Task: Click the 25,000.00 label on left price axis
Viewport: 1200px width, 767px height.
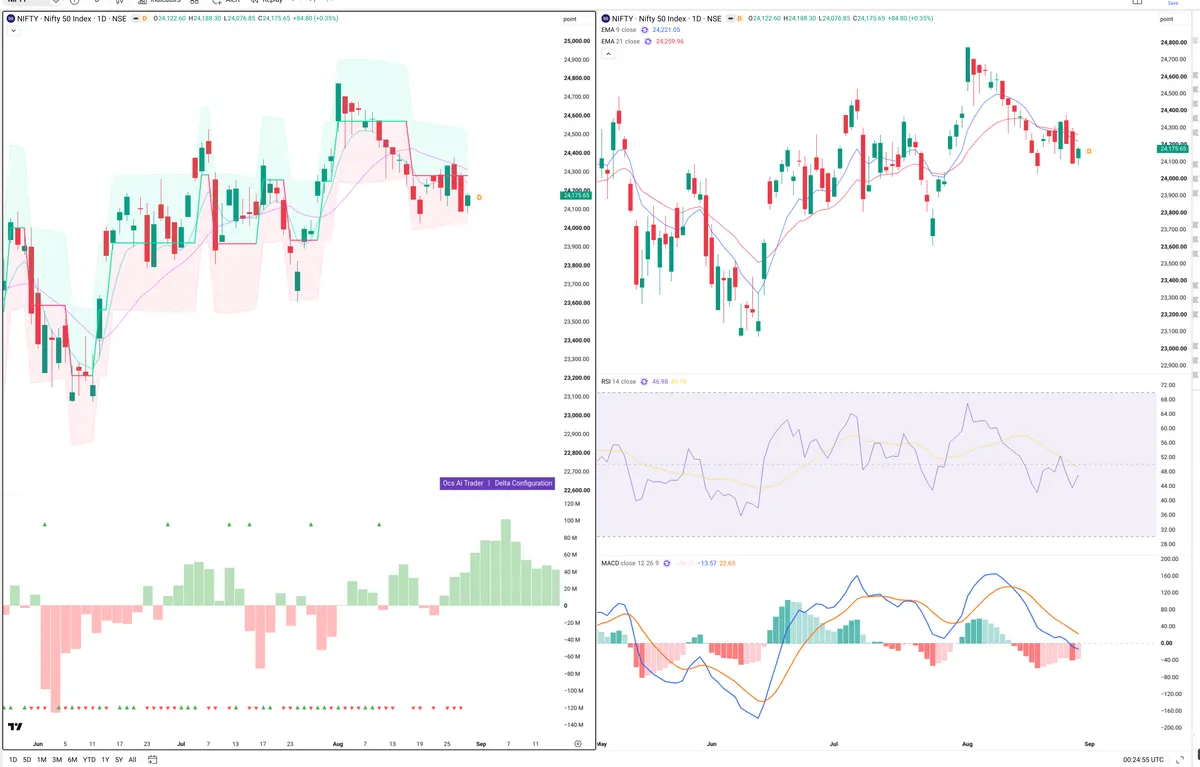Action: tap(577, 41)
